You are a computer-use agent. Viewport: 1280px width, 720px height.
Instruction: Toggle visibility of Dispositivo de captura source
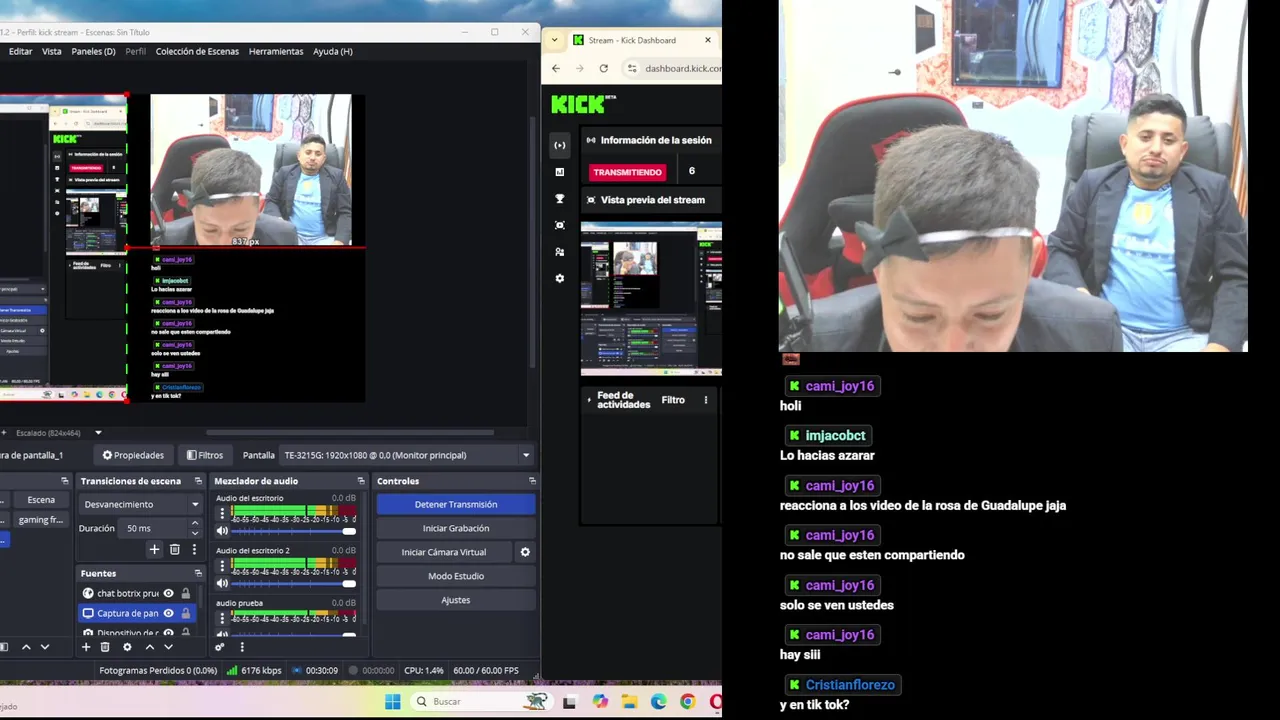point(168,633)
